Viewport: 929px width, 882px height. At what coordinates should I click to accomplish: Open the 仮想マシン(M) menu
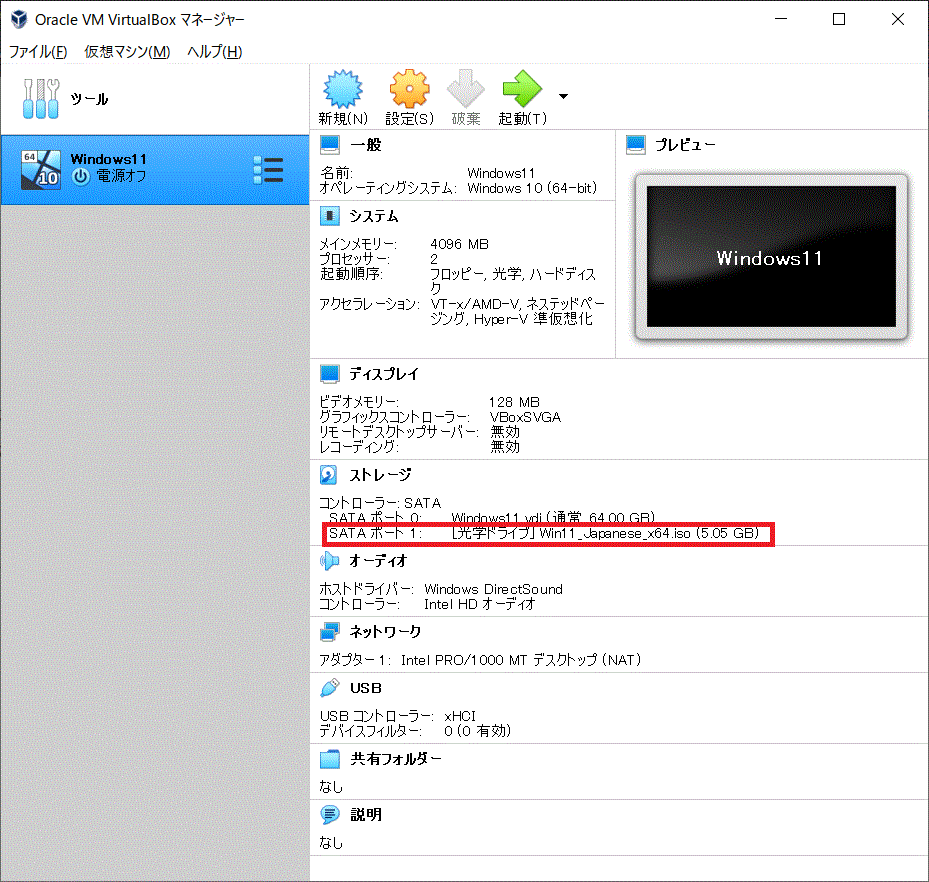point(127,52)
